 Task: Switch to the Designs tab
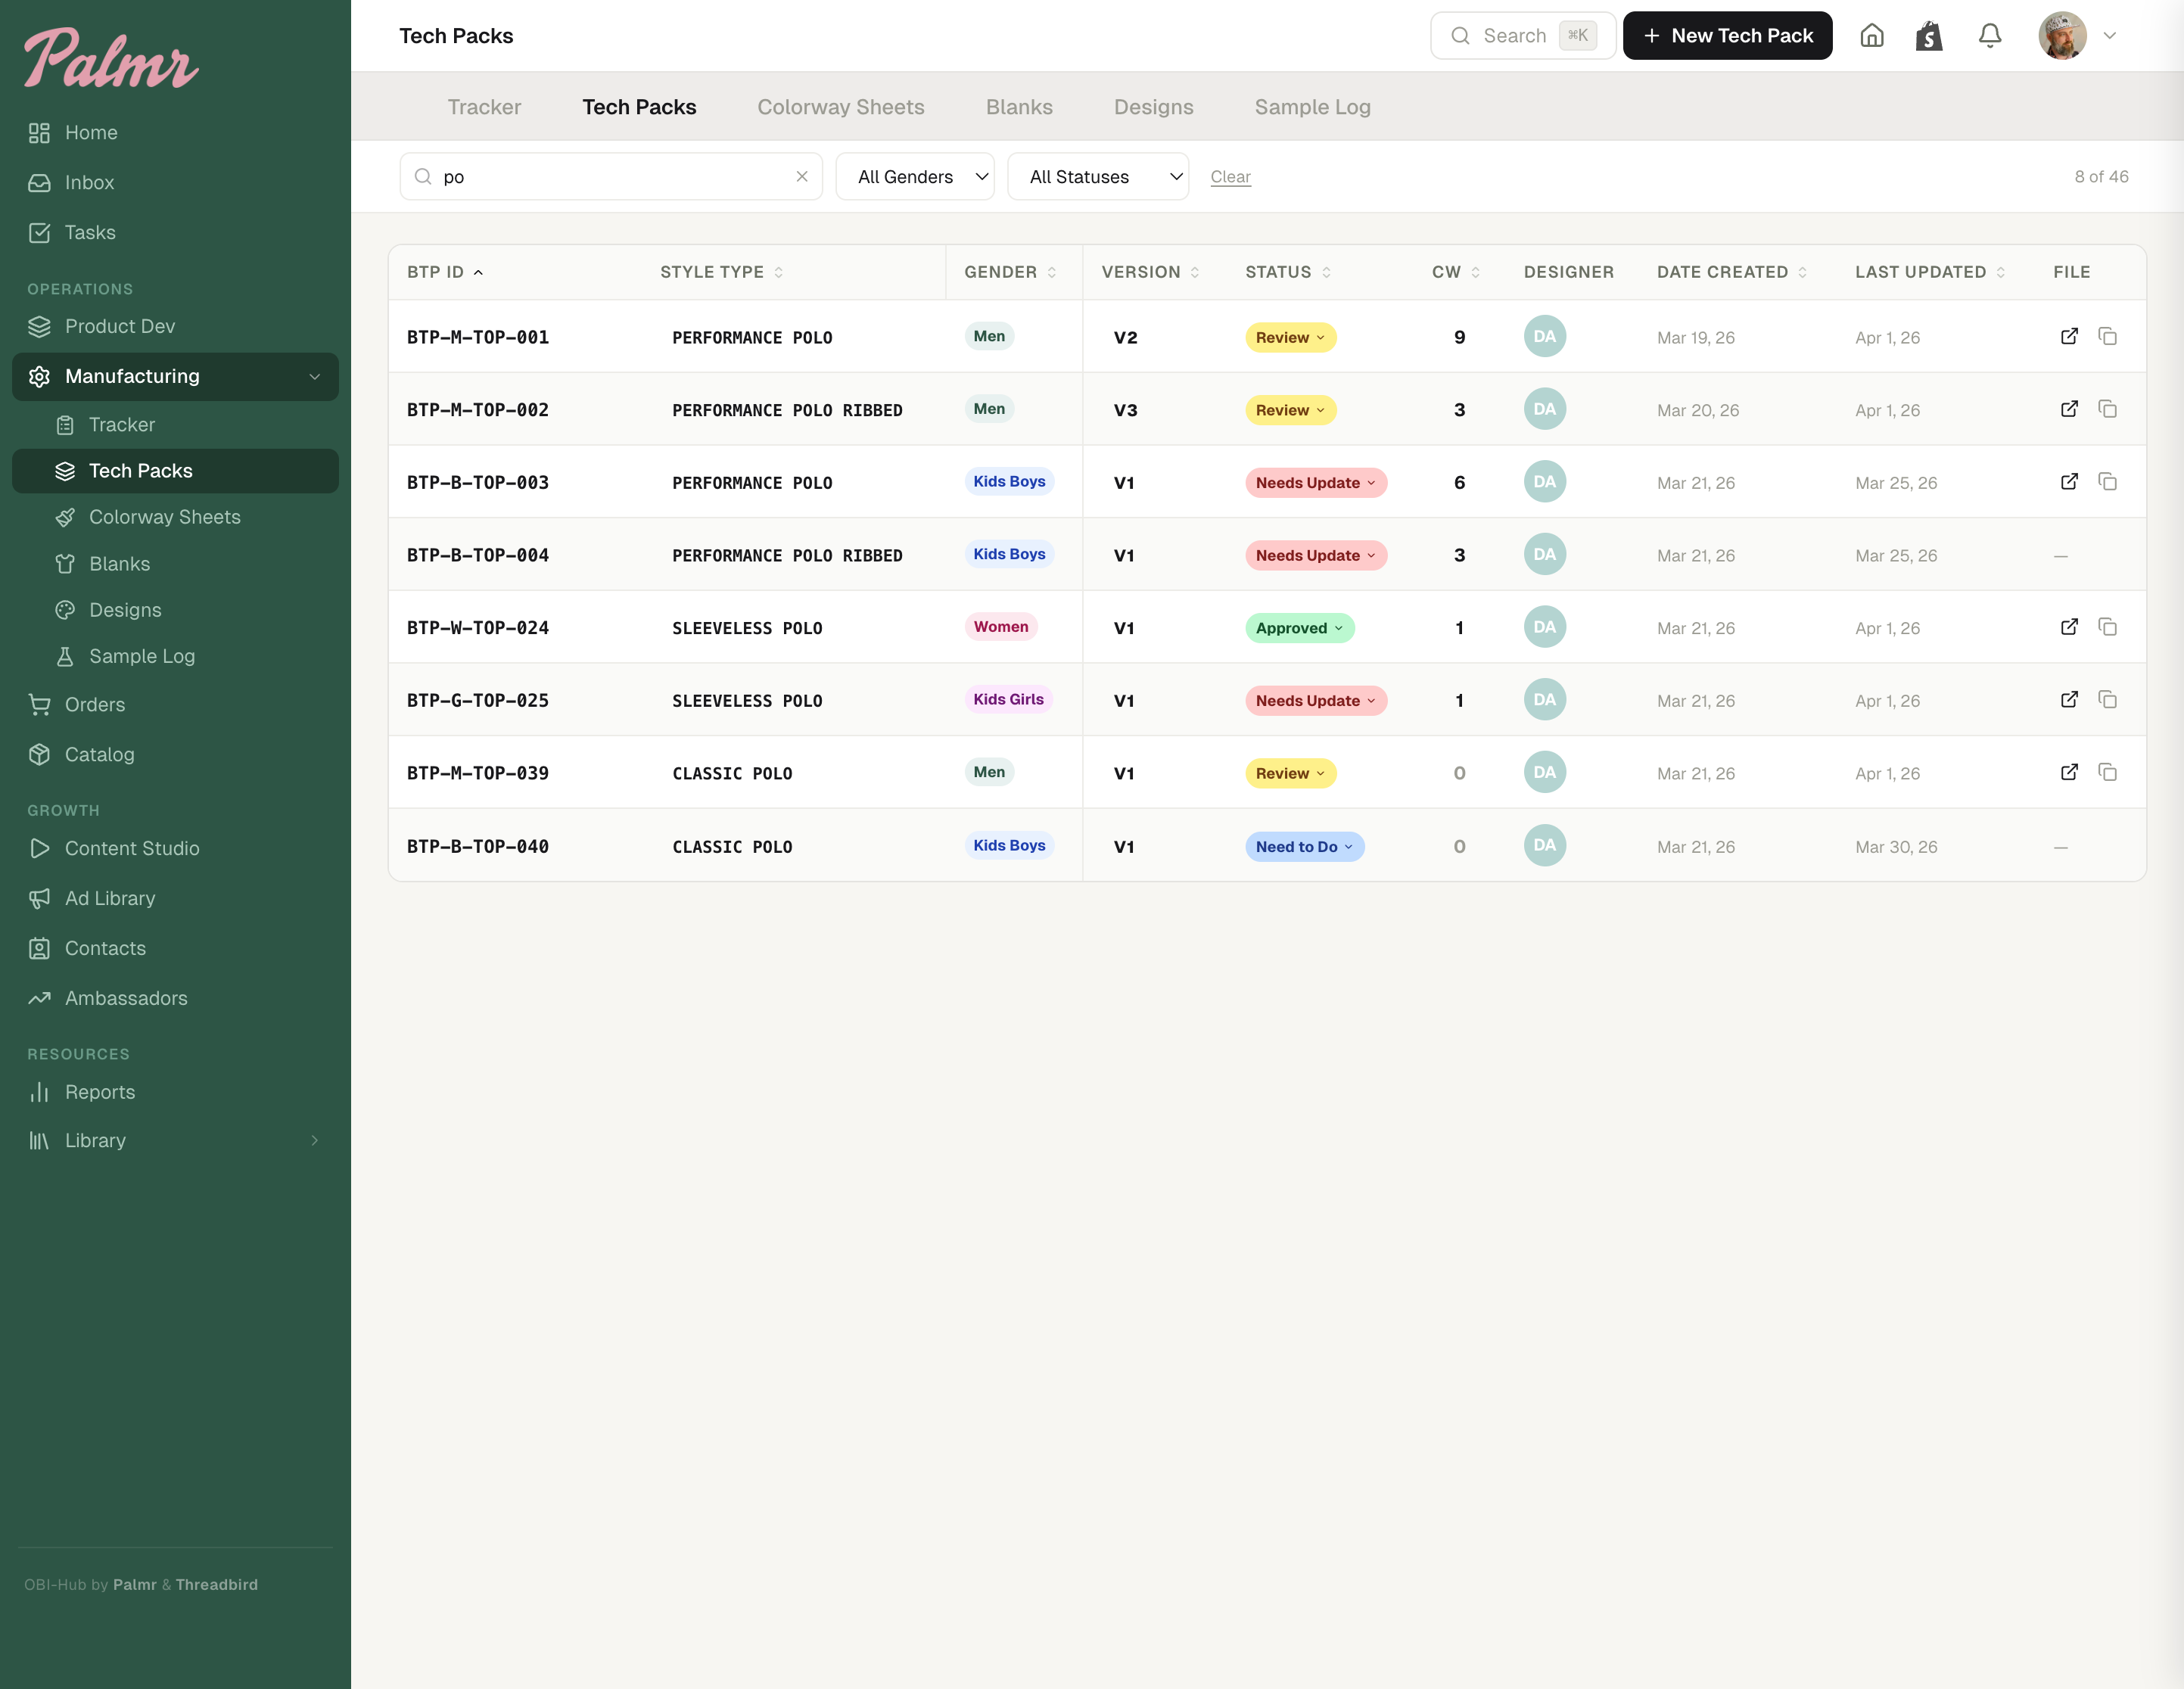1154,107
